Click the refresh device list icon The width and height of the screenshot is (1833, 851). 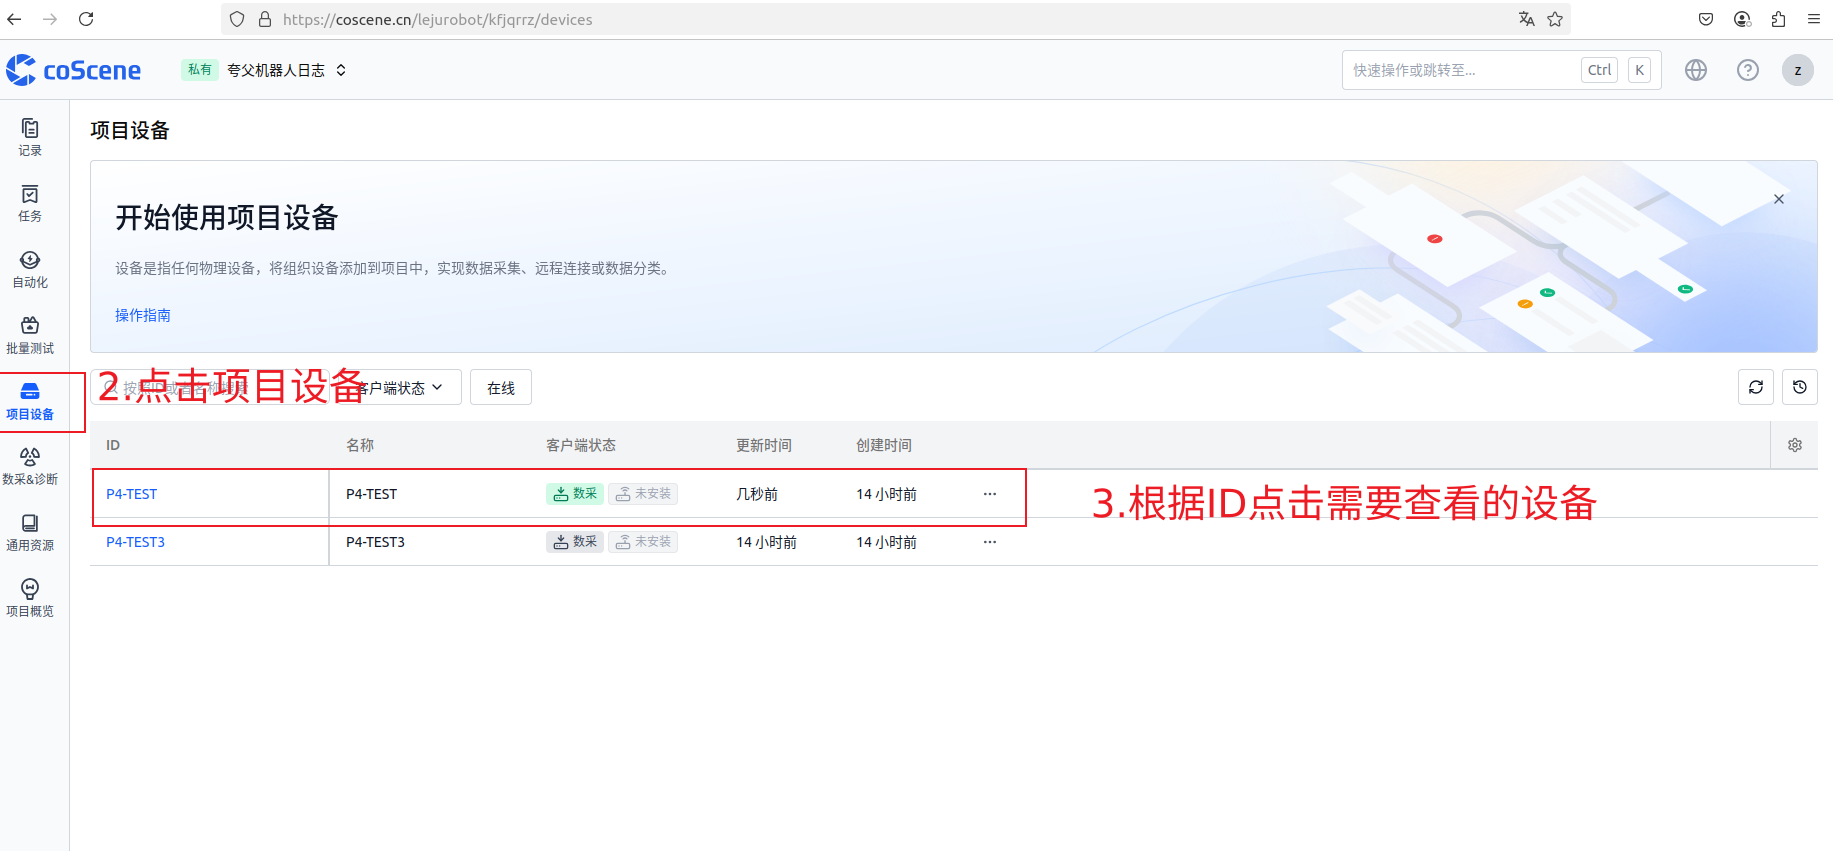click(x=1755, y=387)
